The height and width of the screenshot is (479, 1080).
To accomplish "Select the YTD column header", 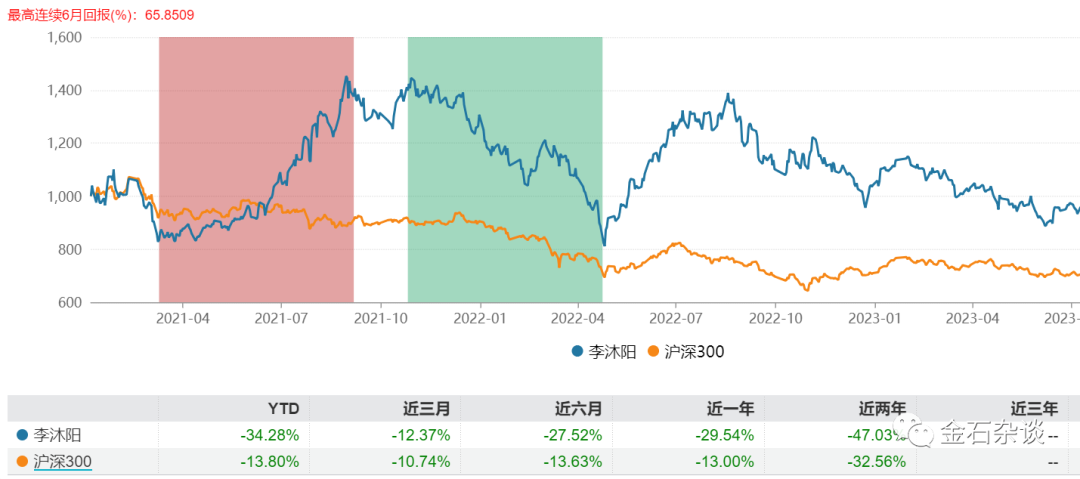I will point(284,409).
